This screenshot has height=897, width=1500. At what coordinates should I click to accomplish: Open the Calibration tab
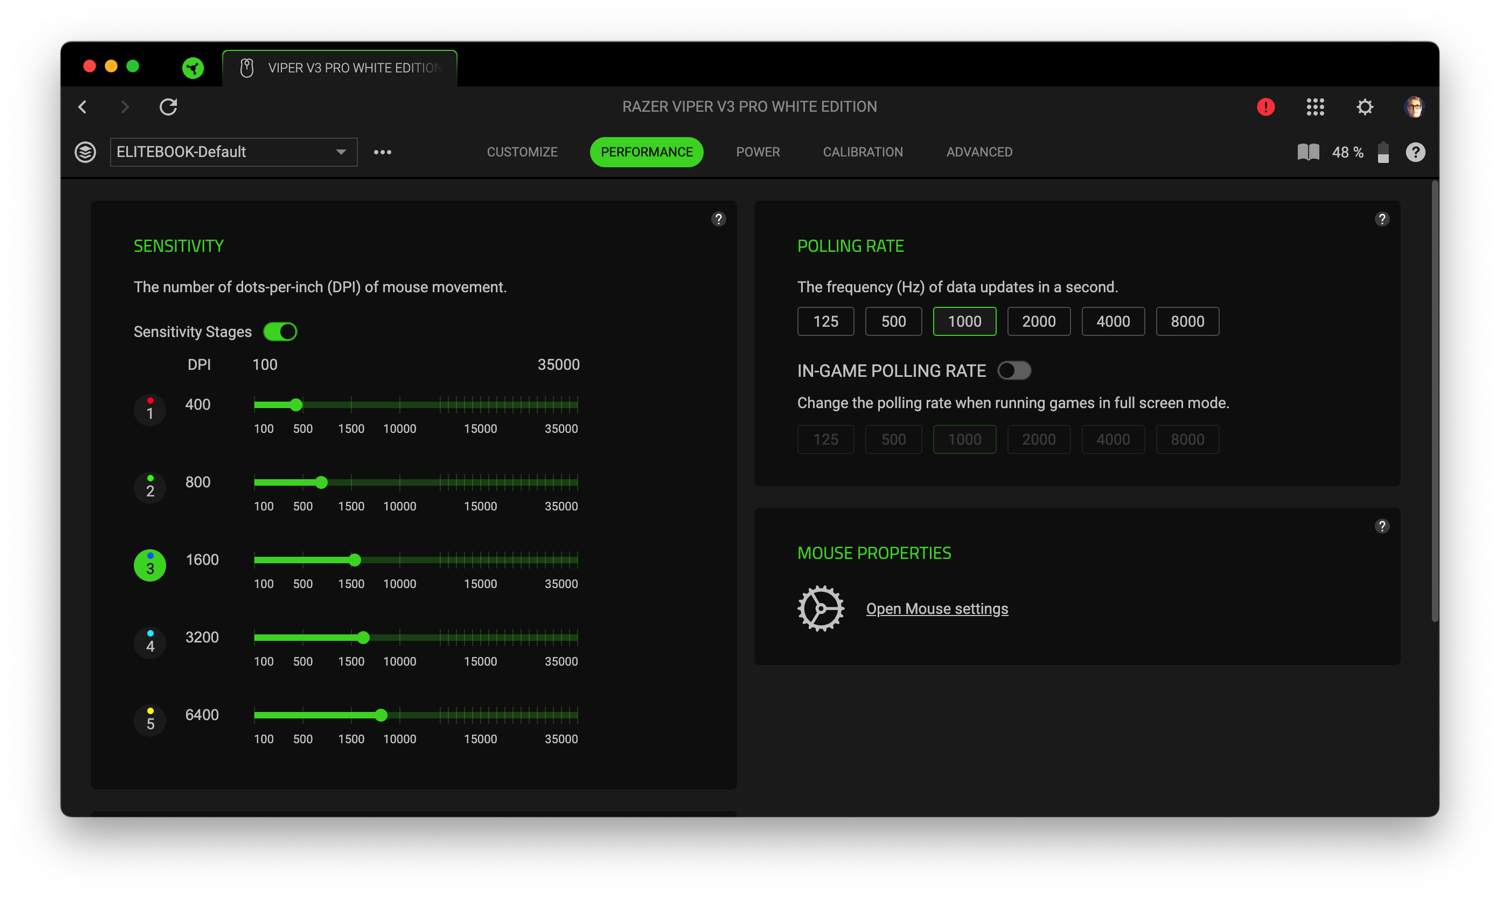click(x=863, y=152)
